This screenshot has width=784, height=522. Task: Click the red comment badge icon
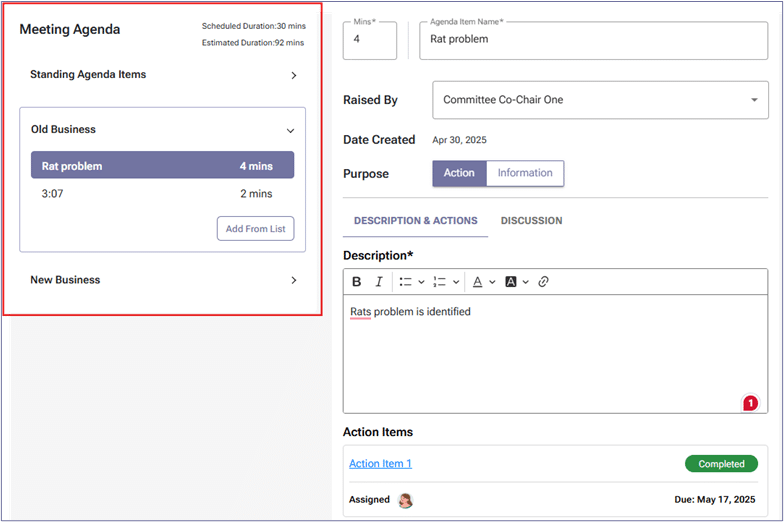(750, 403)
